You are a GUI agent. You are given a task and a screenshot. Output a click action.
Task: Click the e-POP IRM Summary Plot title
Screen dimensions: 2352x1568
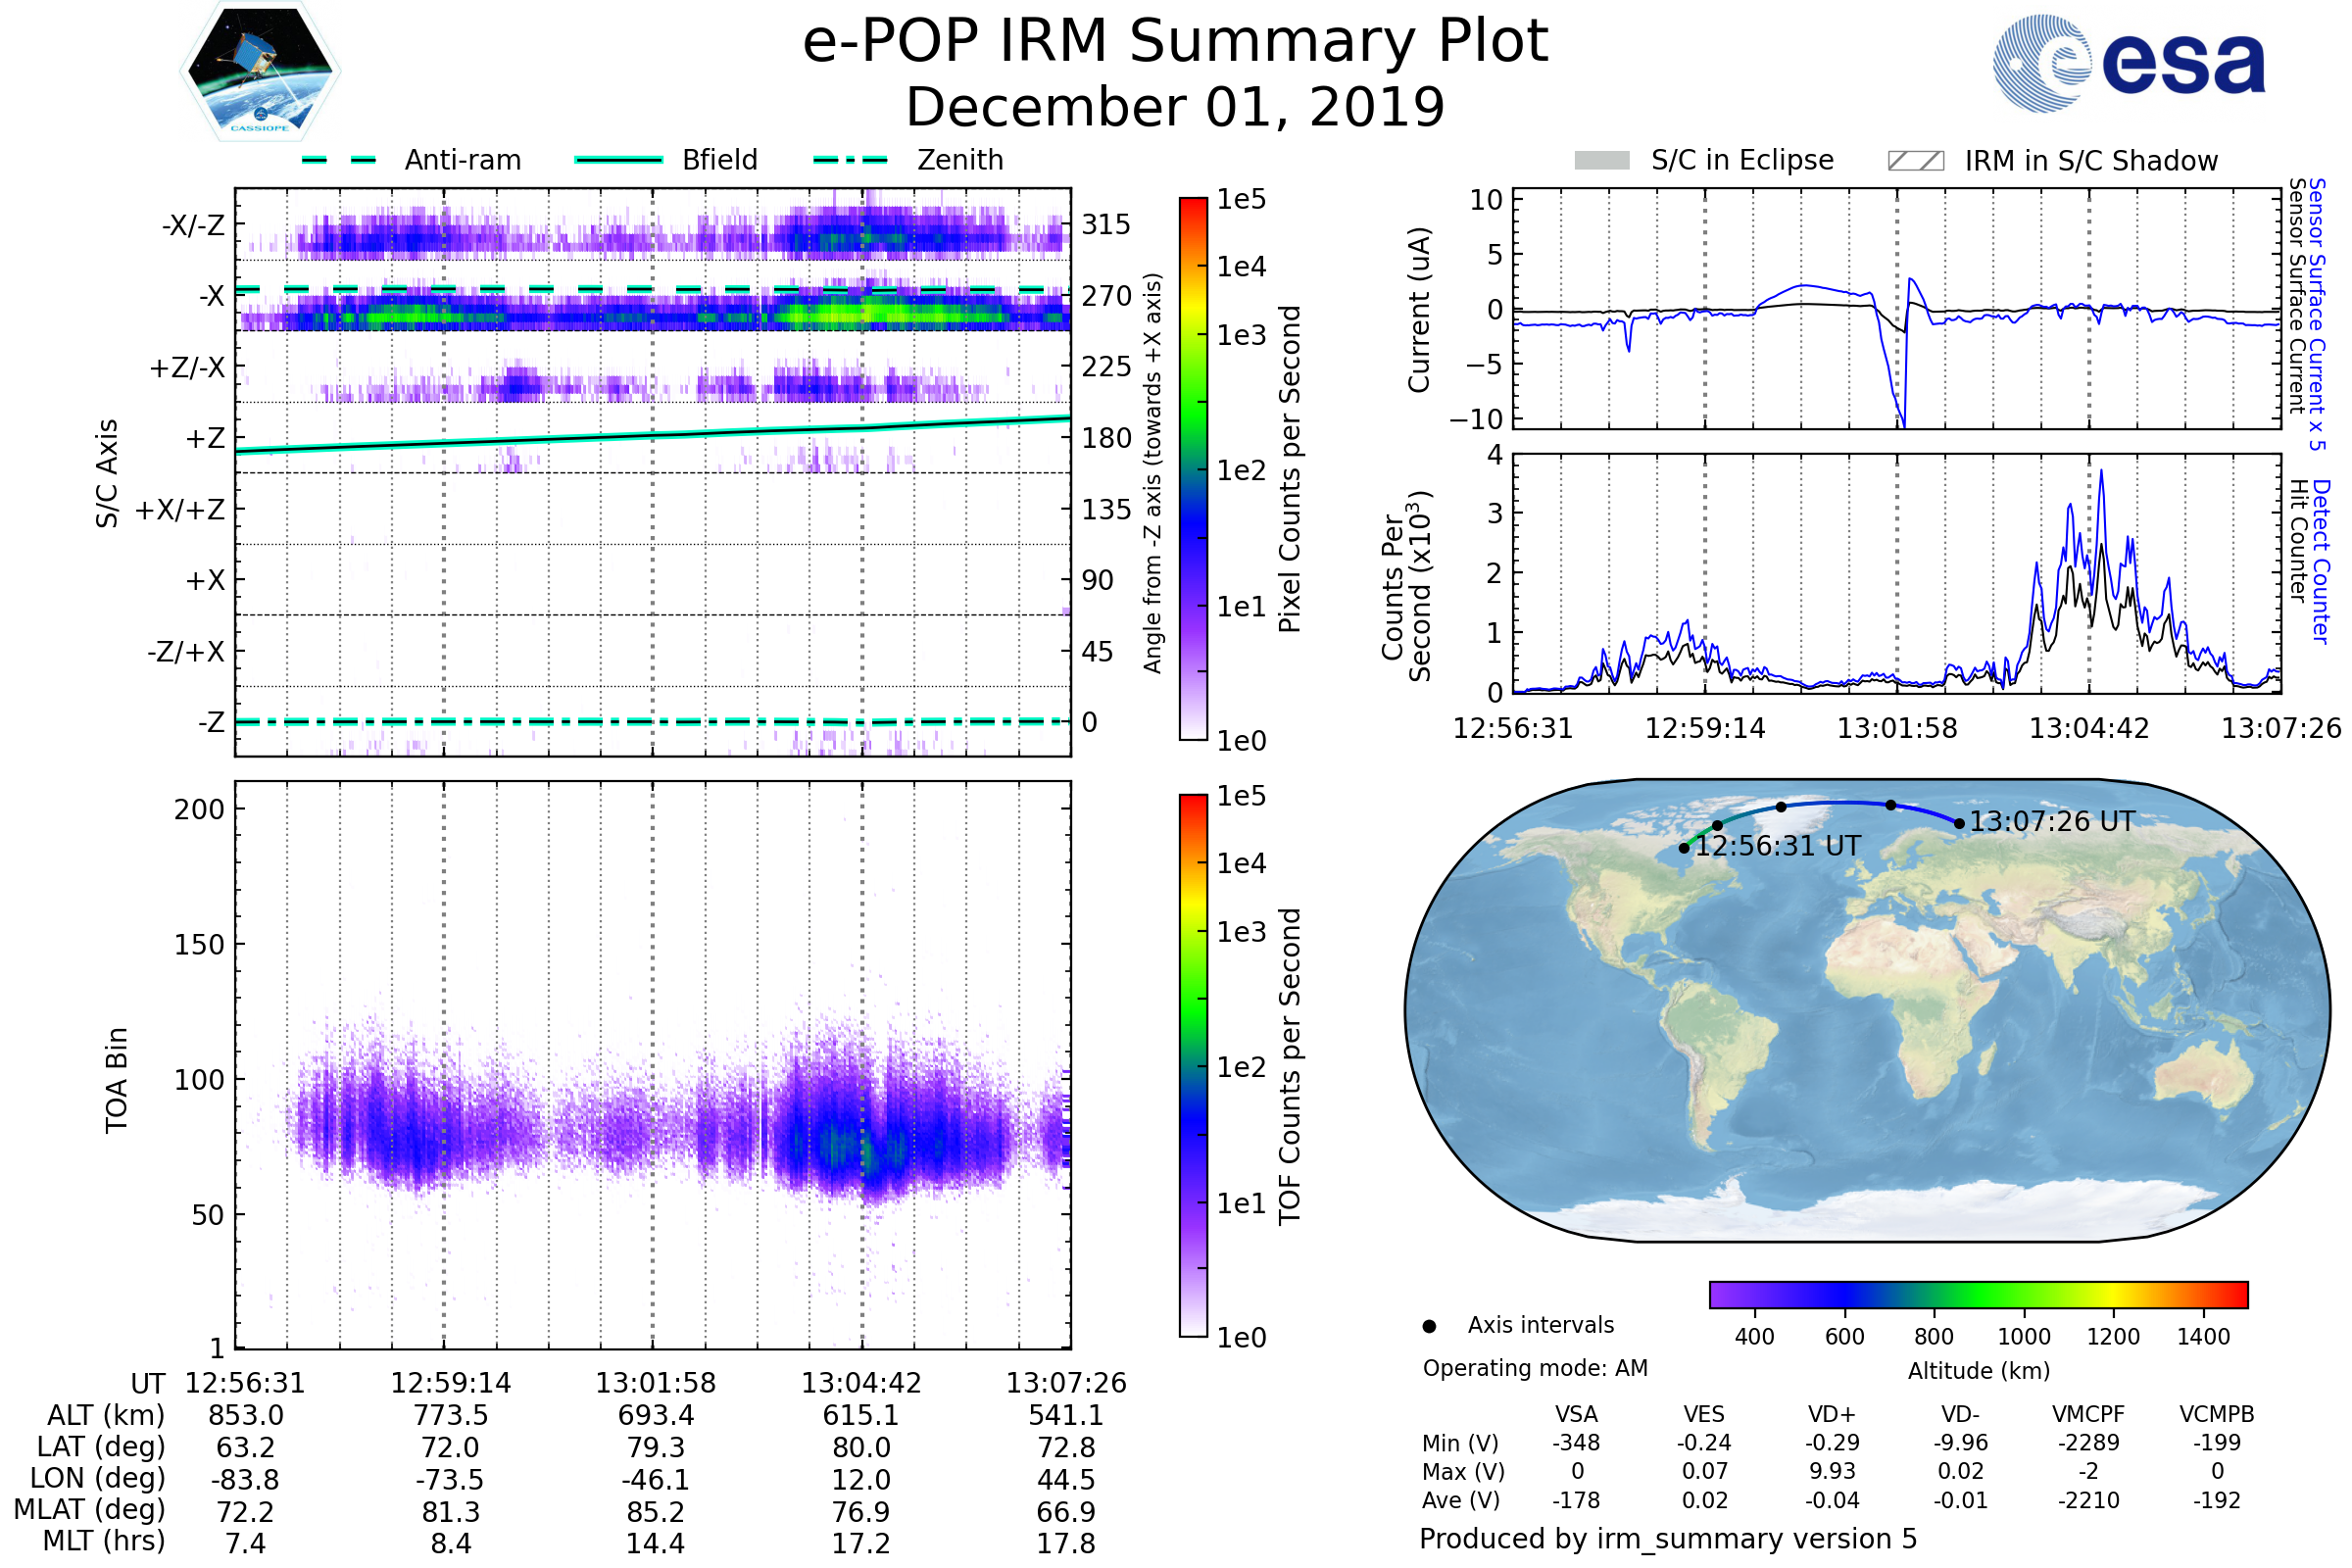point(1175,42)
